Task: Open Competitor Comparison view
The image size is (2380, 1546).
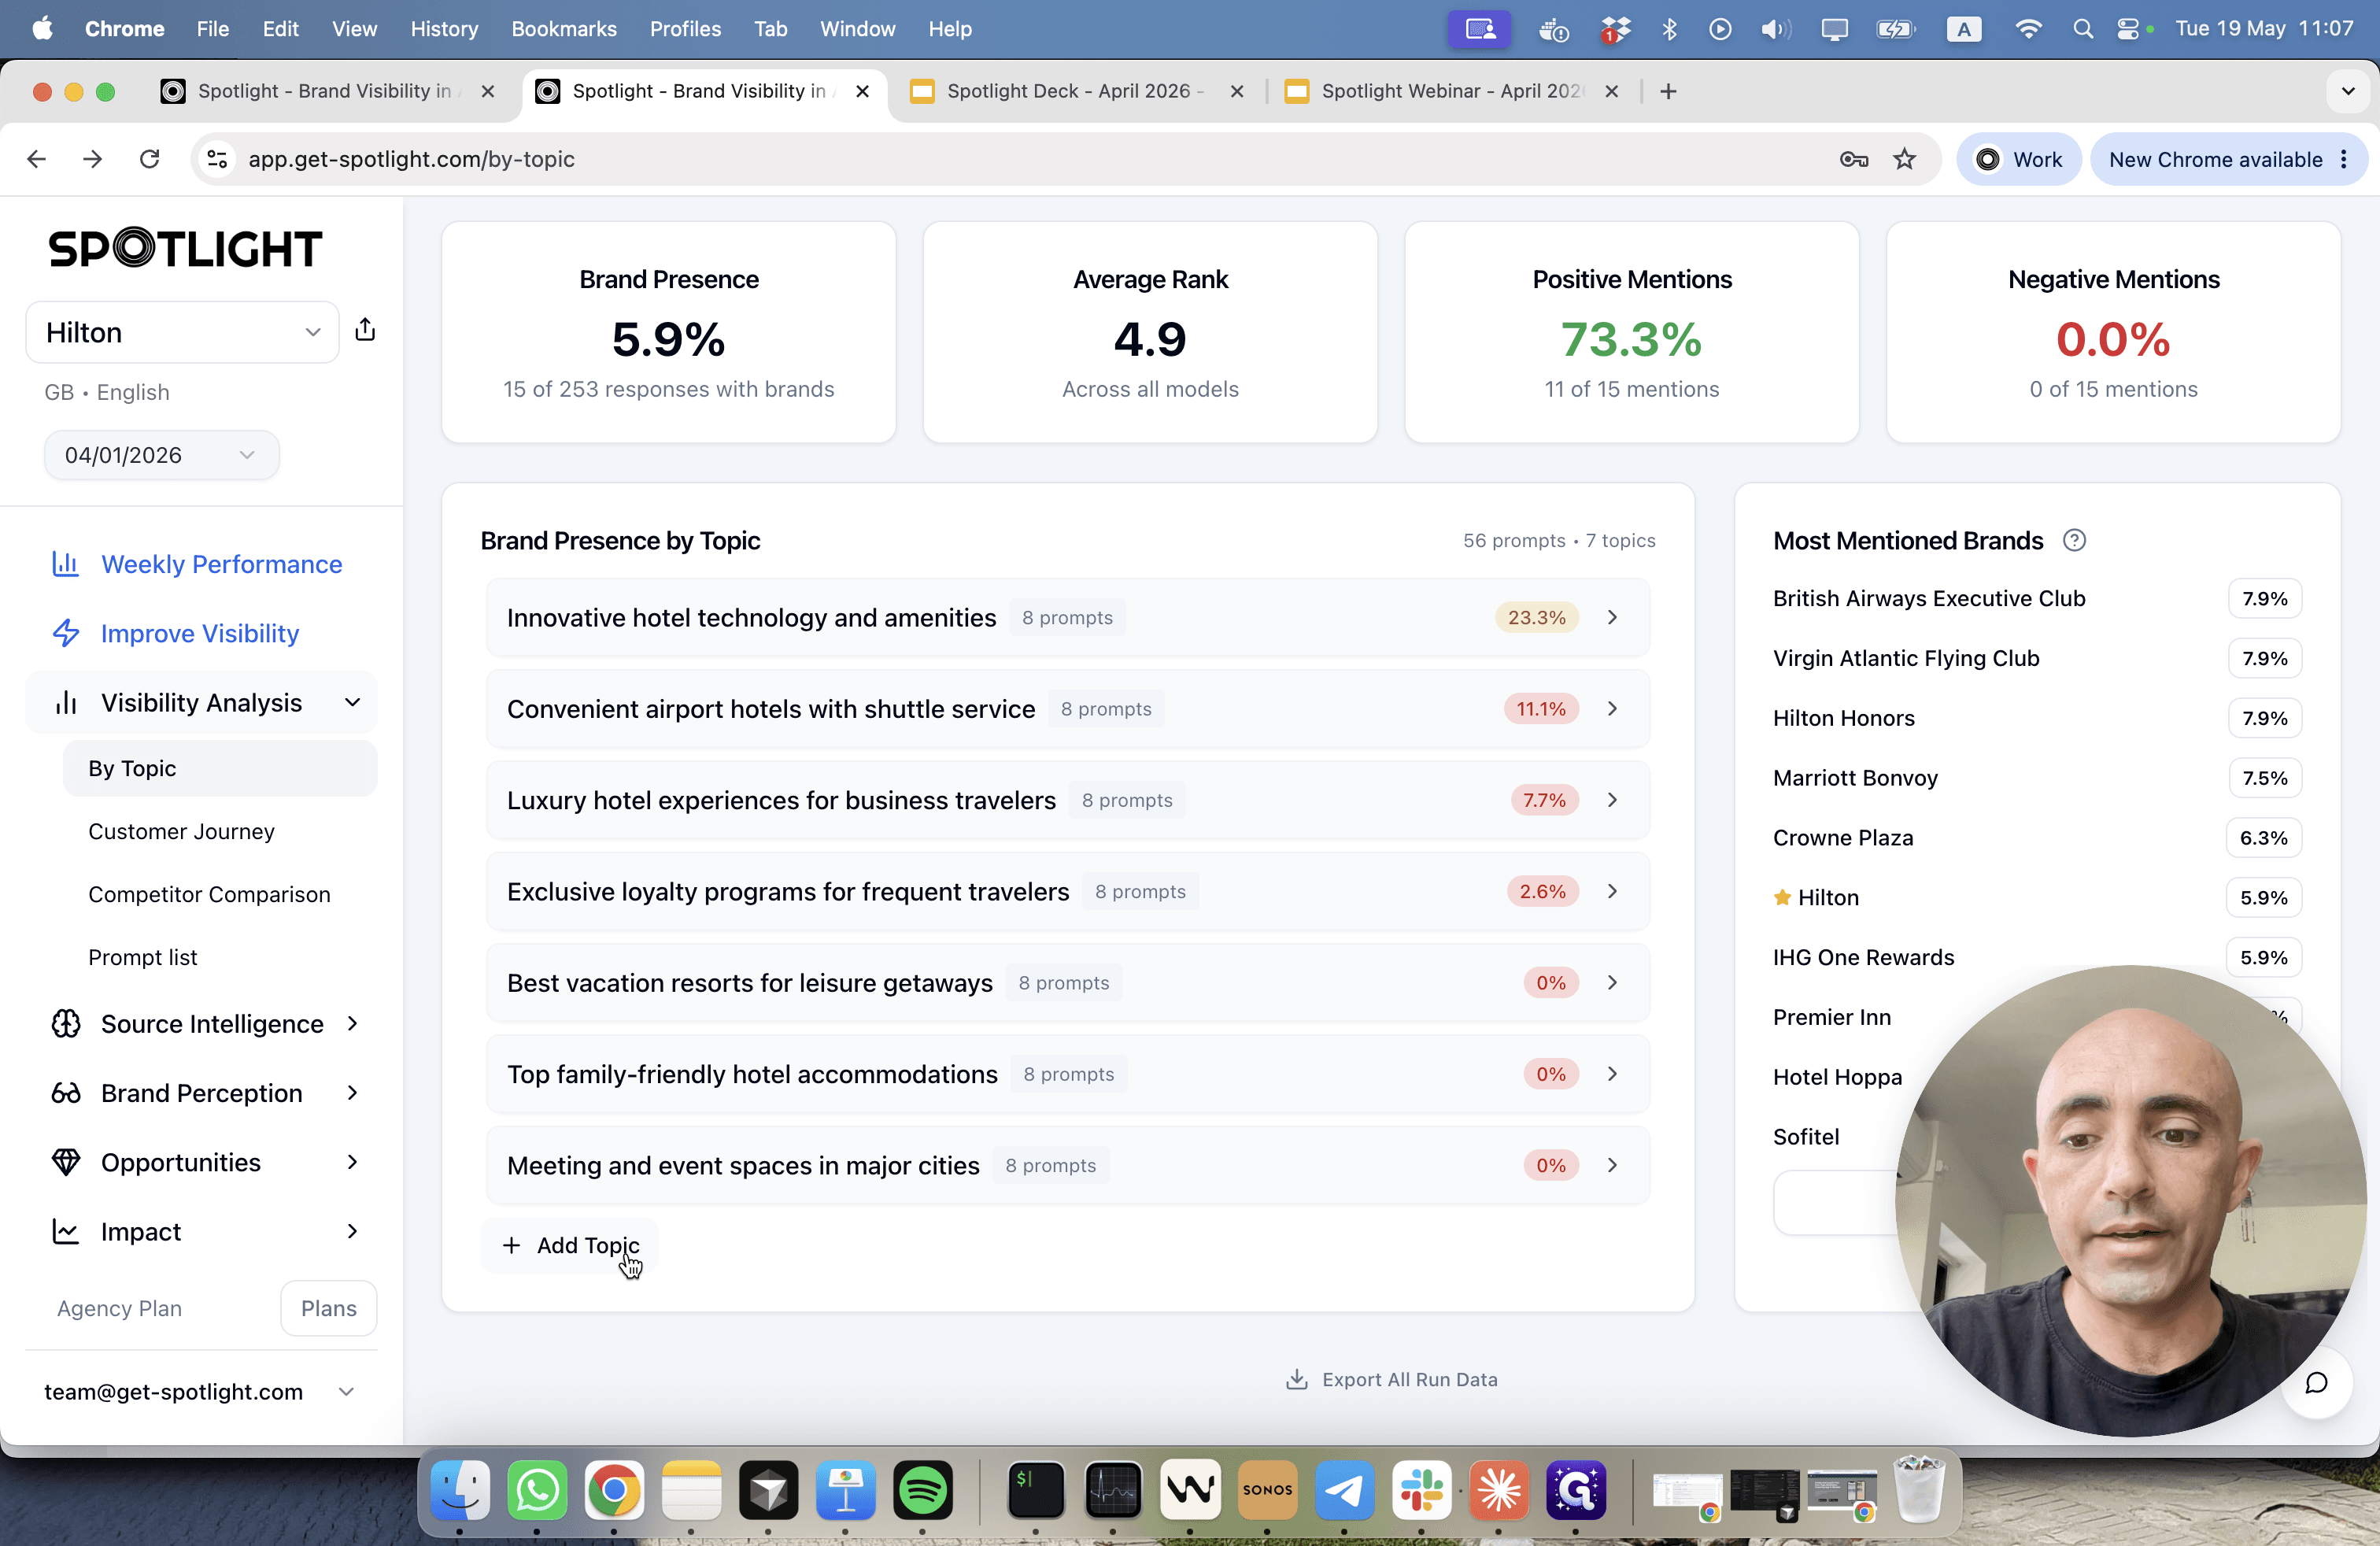Action: 209,895
